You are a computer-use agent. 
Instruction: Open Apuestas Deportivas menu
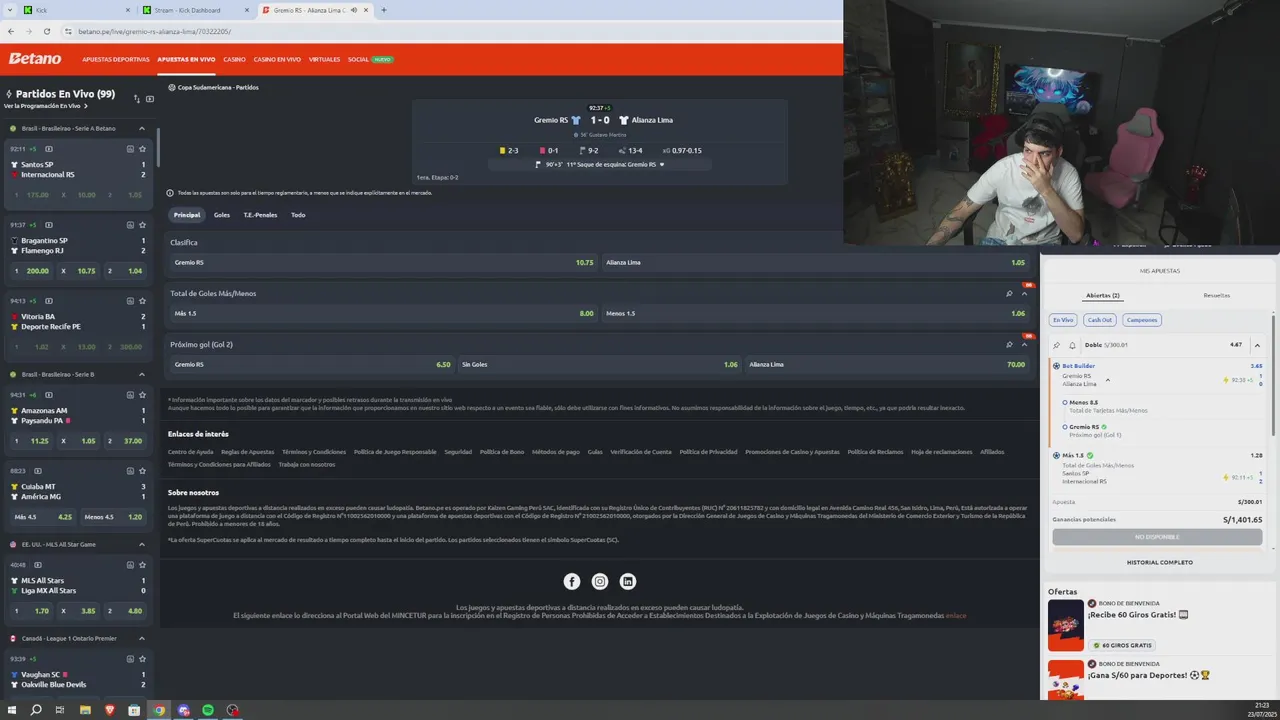click(x=116, y=59)
